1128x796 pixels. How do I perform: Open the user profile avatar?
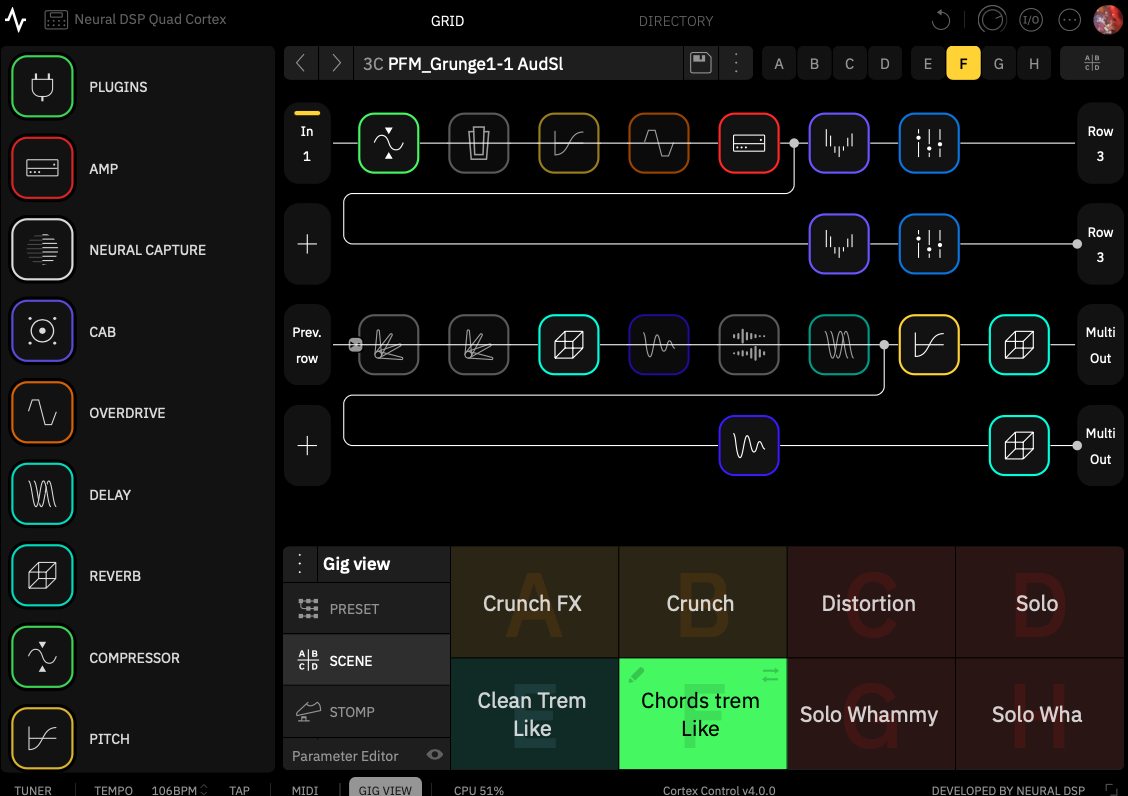pos(1108,20)
